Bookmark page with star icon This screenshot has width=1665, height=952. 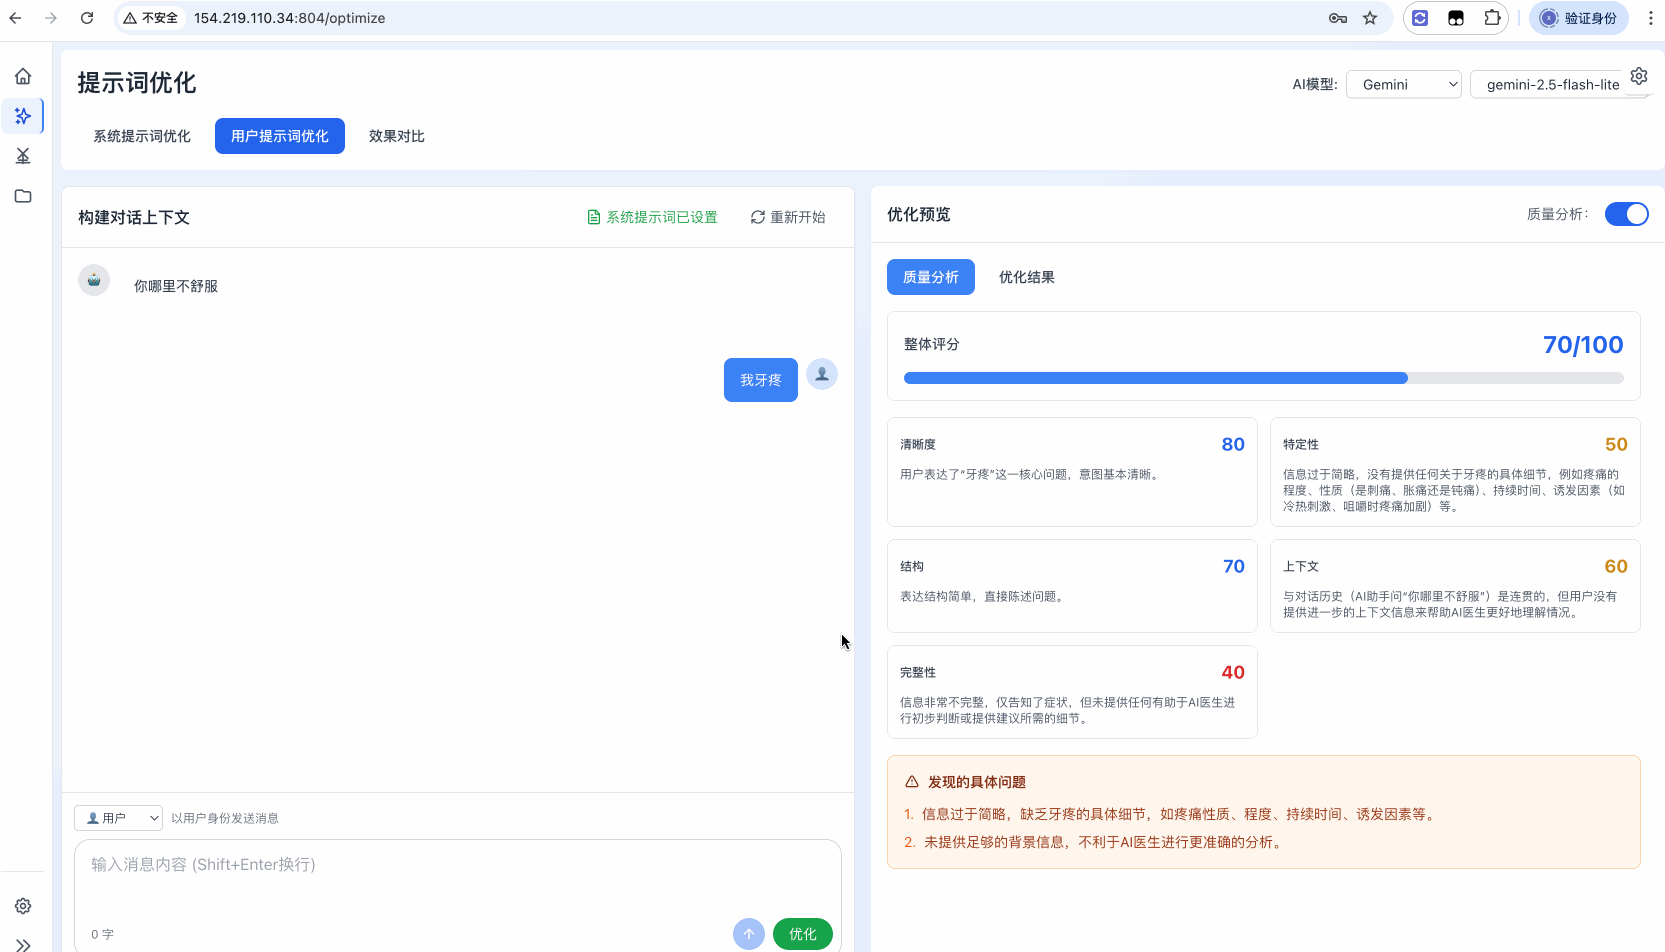[x=1370, y=18]
